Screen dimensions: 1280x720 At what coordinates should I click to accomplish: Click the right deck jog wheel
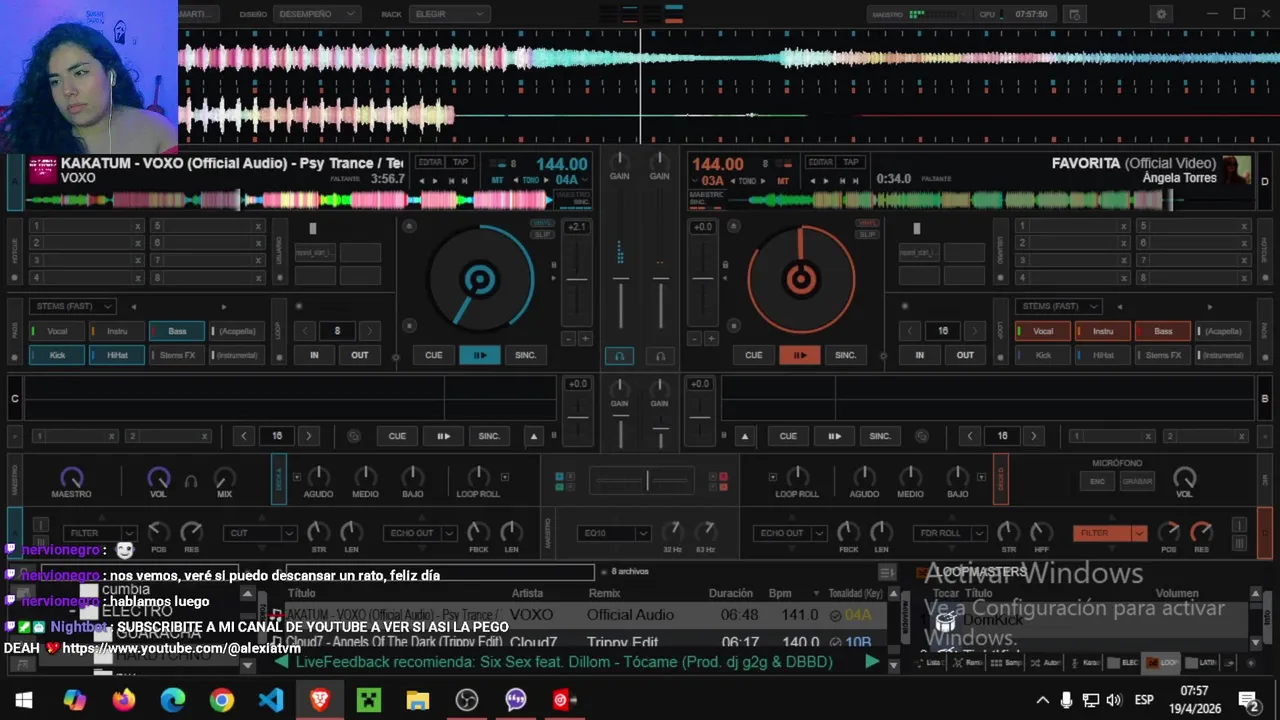click(x=801, y=279)
